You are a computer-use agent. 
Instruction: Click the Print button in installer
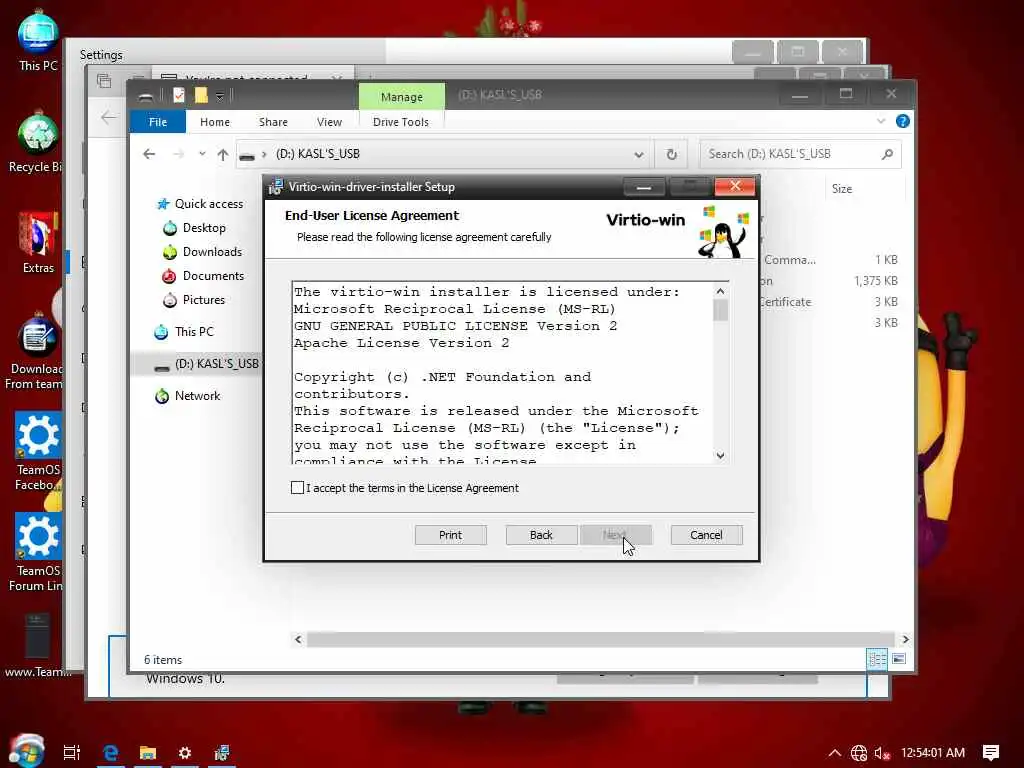tap(451, 535)
